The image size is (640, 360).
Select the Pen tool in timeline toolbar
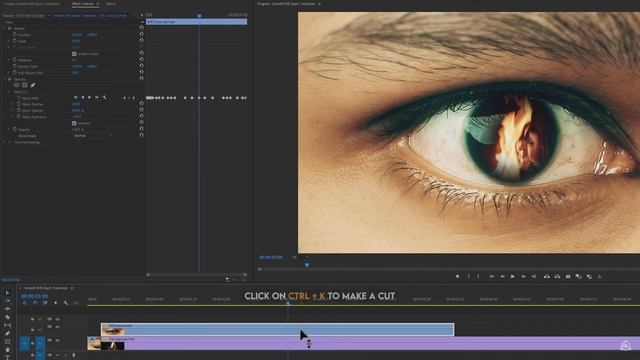(7, 333)
